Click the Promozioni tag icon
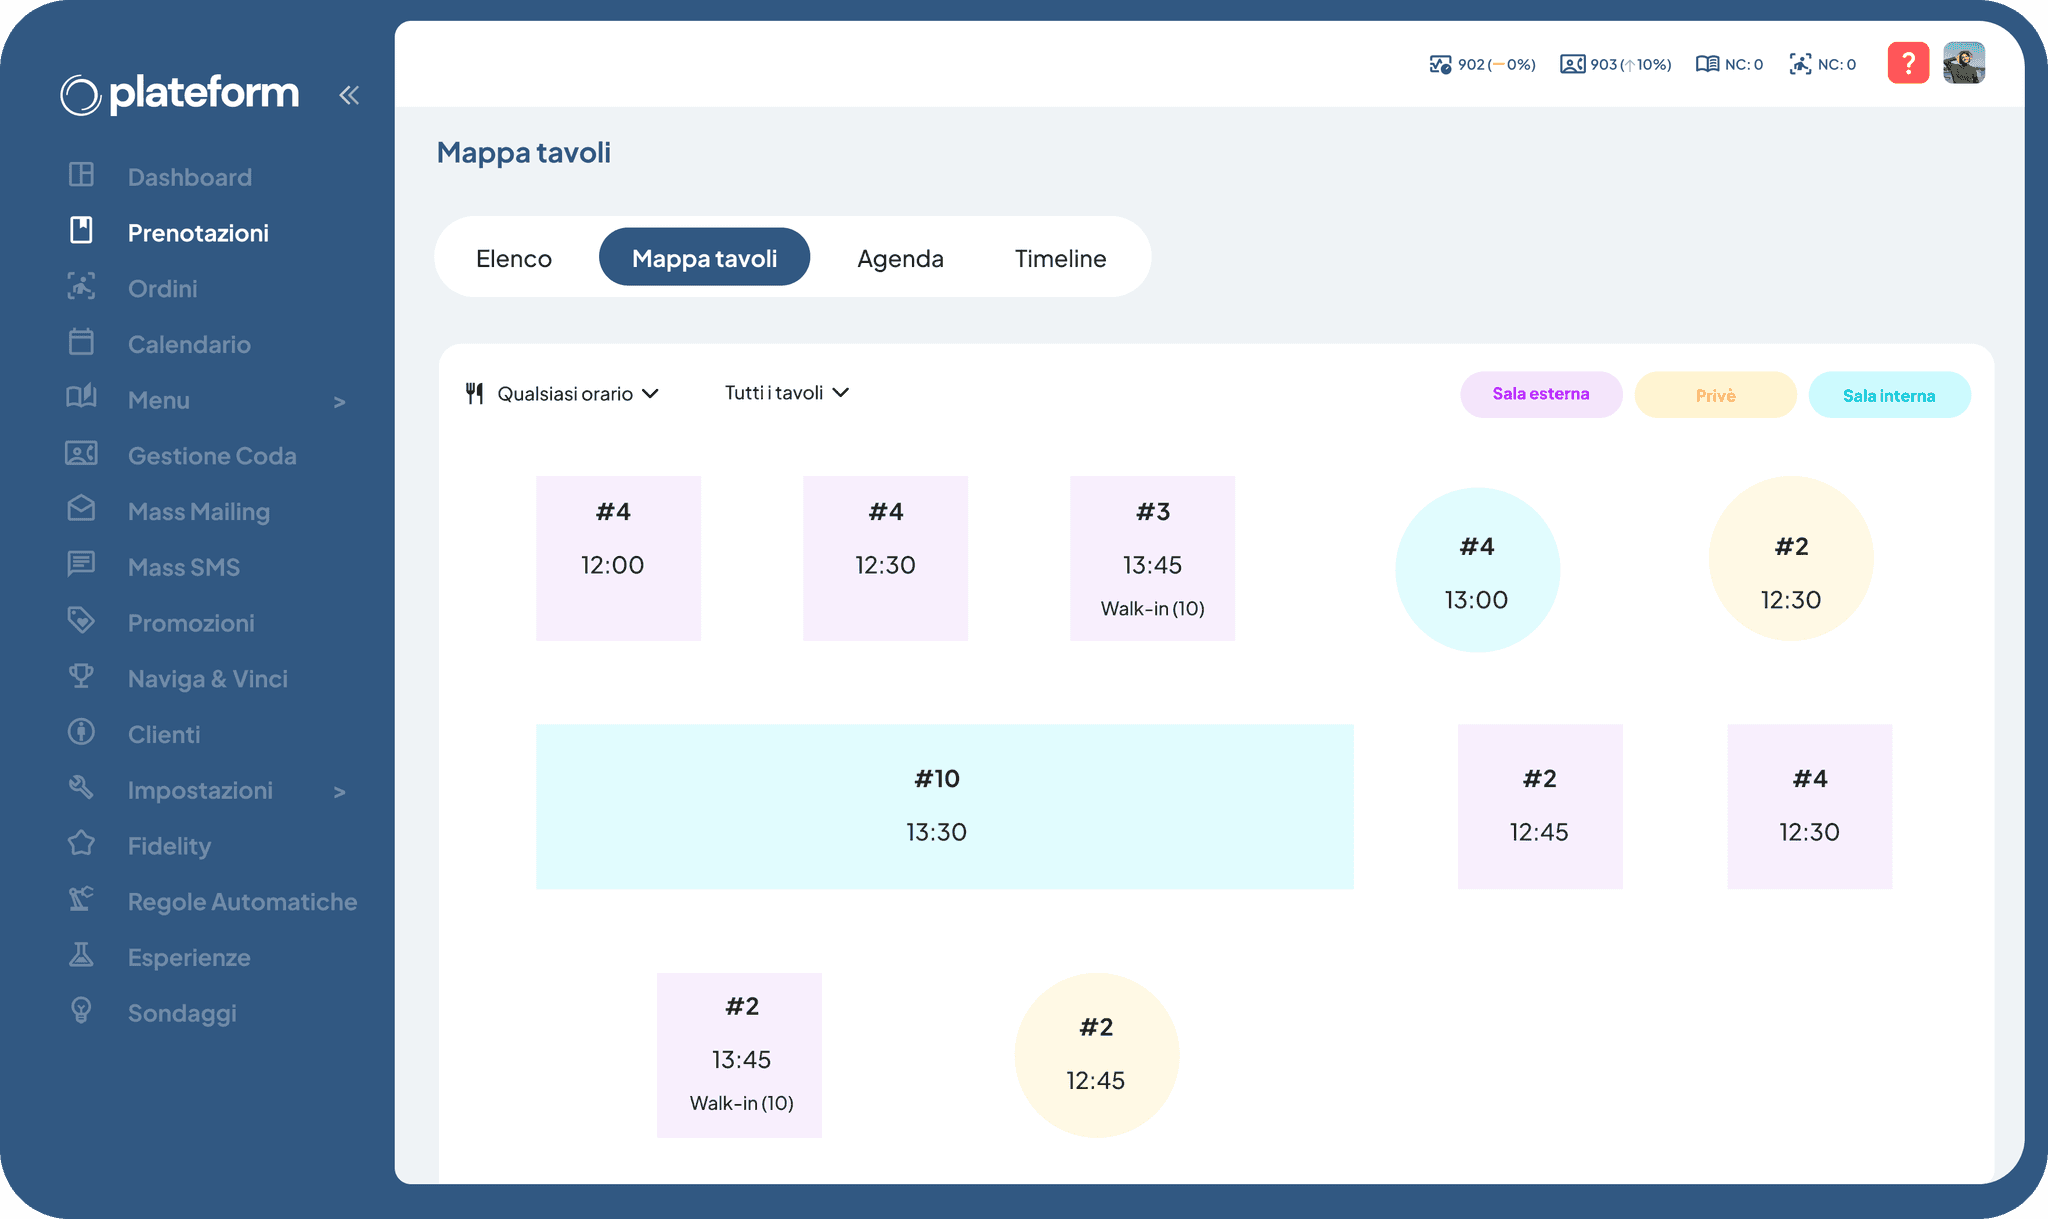2048x1219 pixels. tap(81, 620)
